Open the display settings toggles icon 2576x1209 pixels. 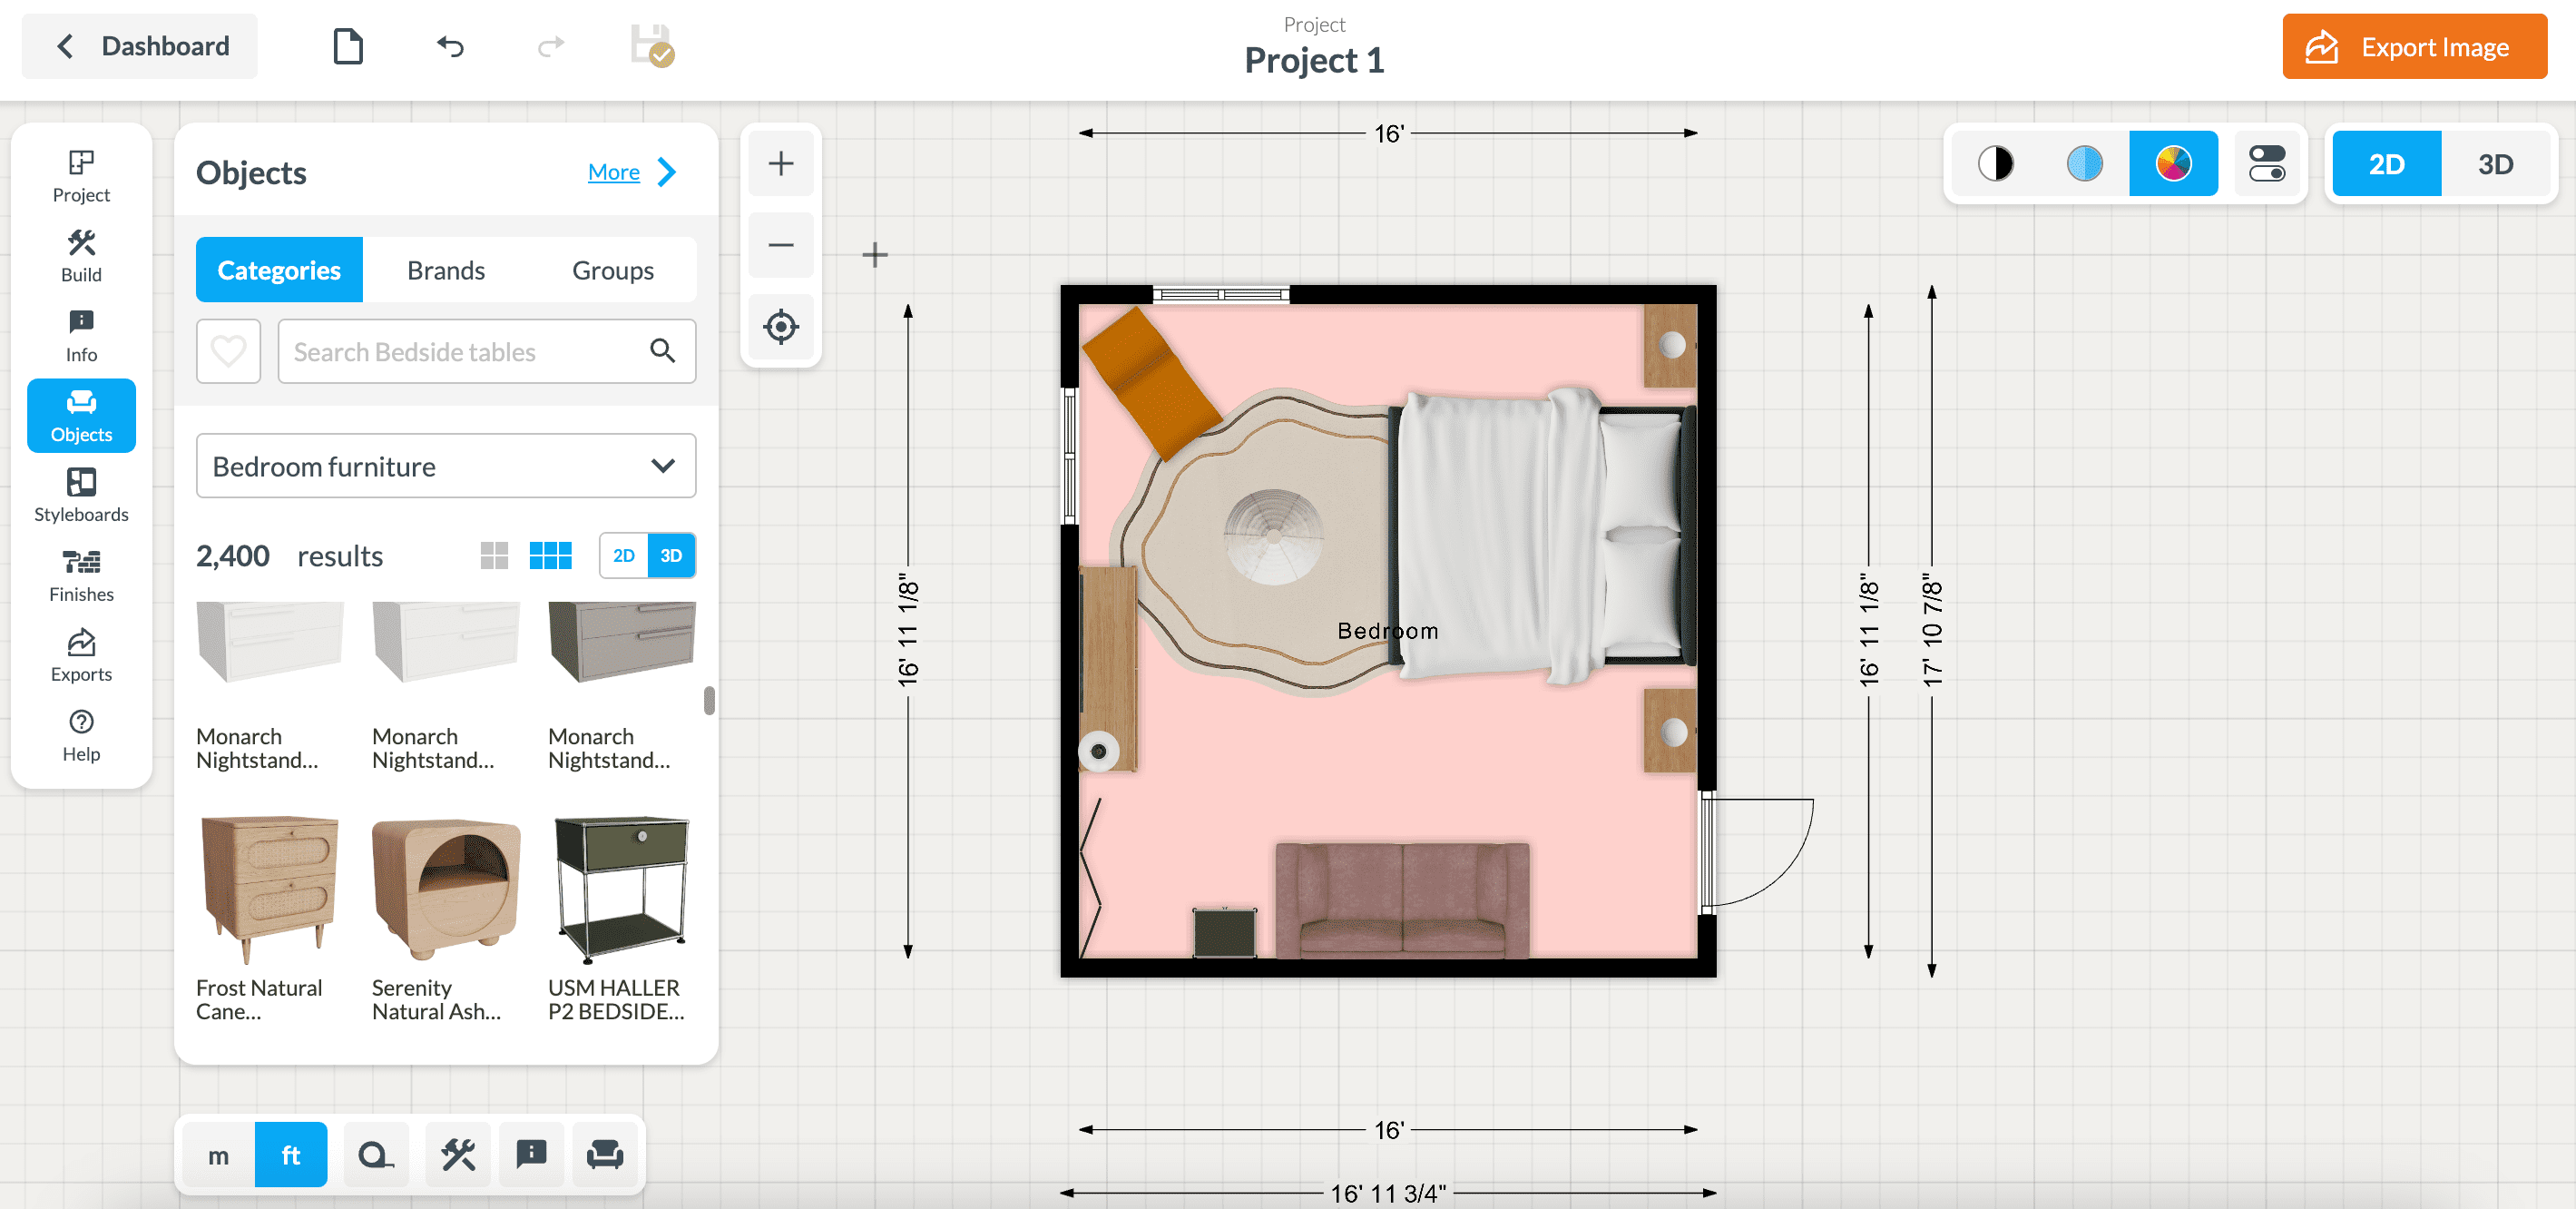coord(2266,164)
